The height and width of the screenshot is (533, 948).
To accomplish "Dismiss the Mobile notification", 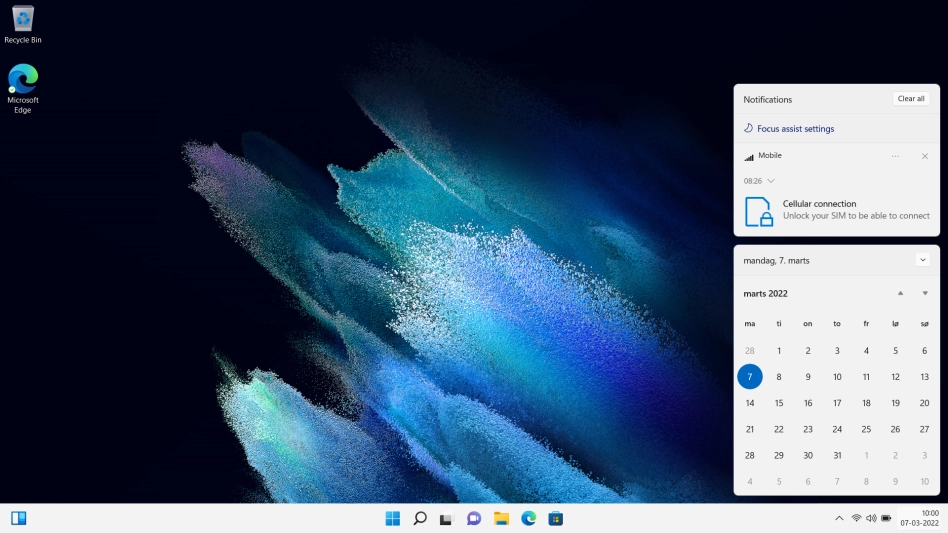I will click(x=924, y=156).
